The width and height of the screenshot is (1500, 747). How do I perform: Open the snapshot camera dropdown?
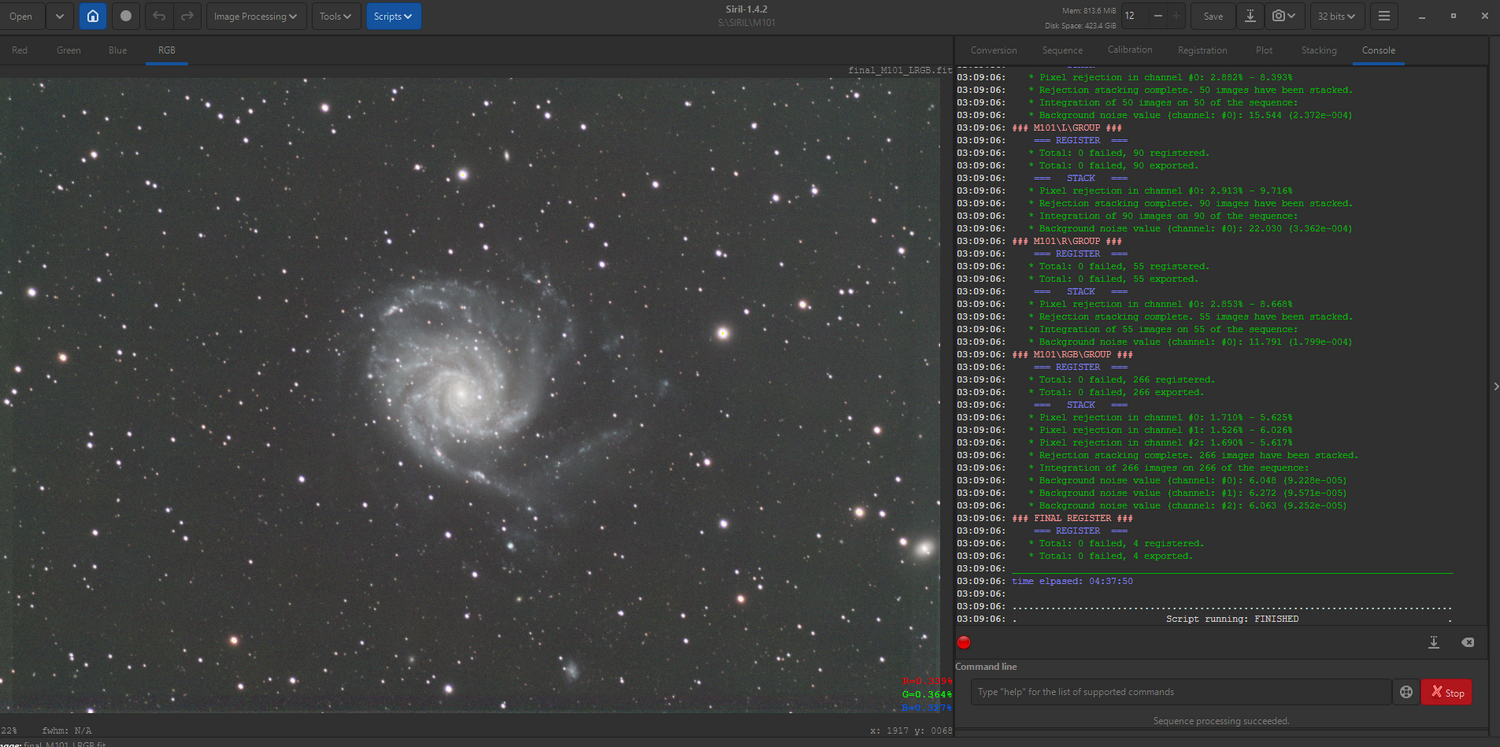(1284, 16)
